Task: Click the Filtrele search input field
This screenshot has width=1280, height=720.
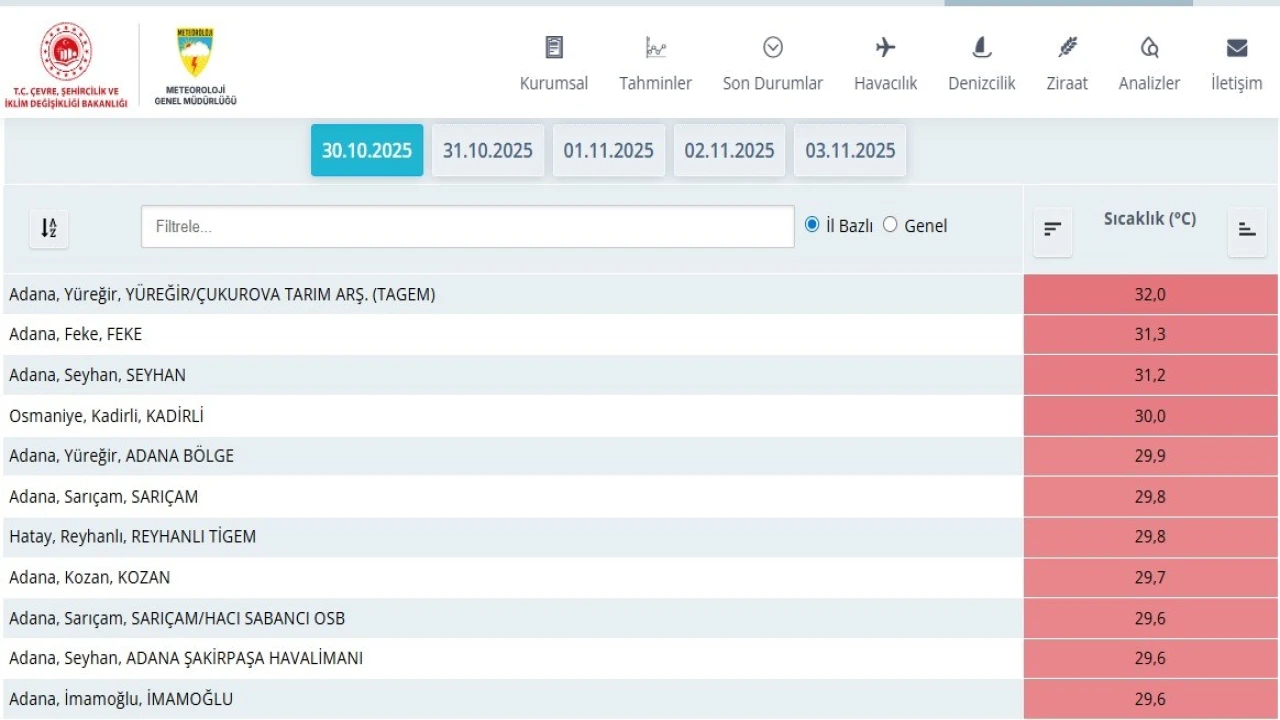Action: click(467, 227)
